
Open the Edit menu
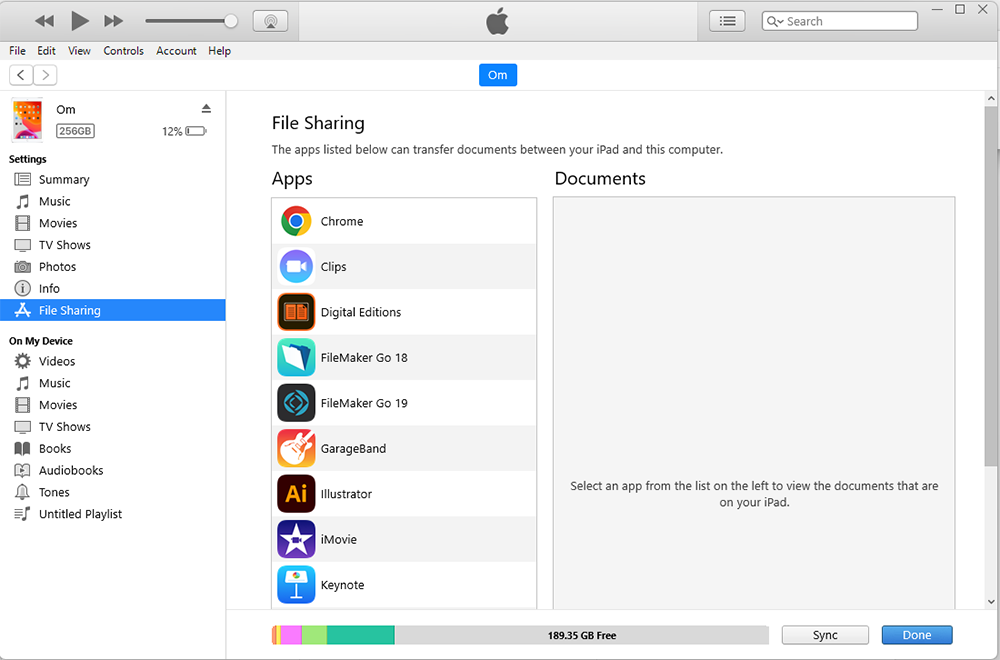pyautogui.click(x=46, y=50)
